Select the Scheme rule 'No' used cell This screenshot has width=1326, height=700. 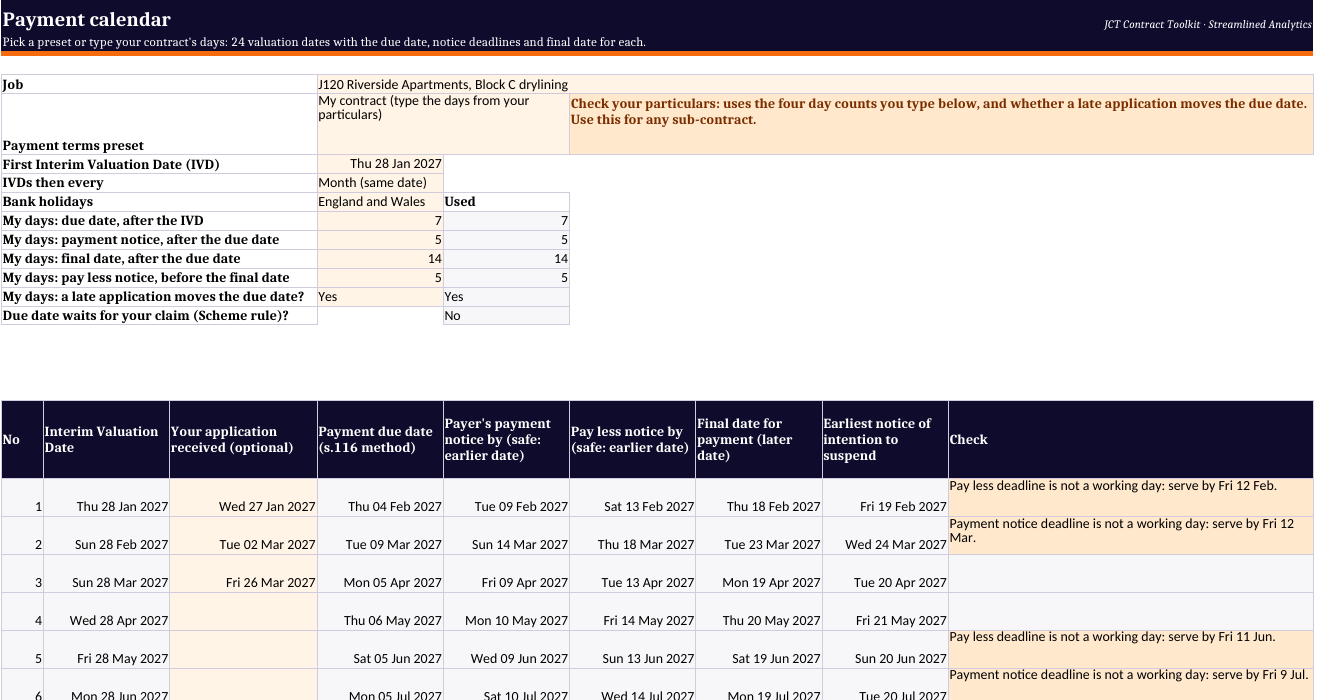click(x=506, y=316)
